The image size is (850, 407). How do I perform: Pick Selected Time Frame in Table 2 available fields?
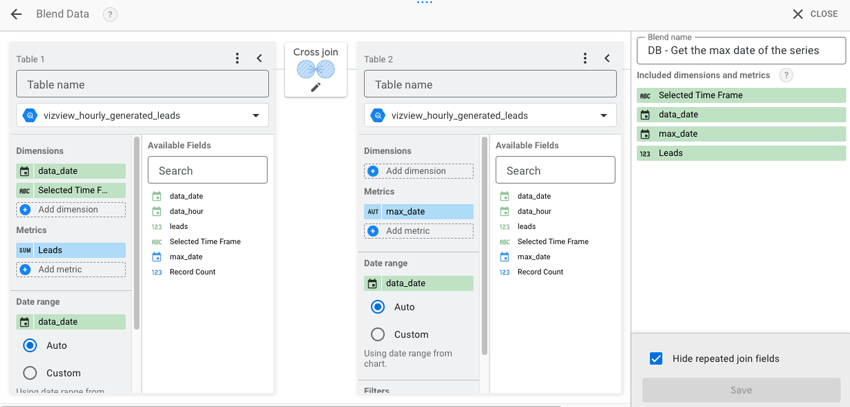(x=555, y=242)
